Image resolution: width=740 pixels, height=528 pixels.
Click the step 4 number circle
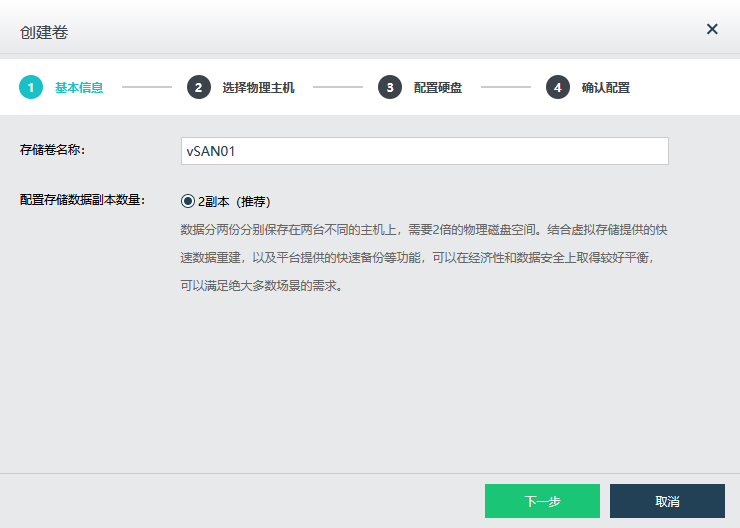pos(558,87)
